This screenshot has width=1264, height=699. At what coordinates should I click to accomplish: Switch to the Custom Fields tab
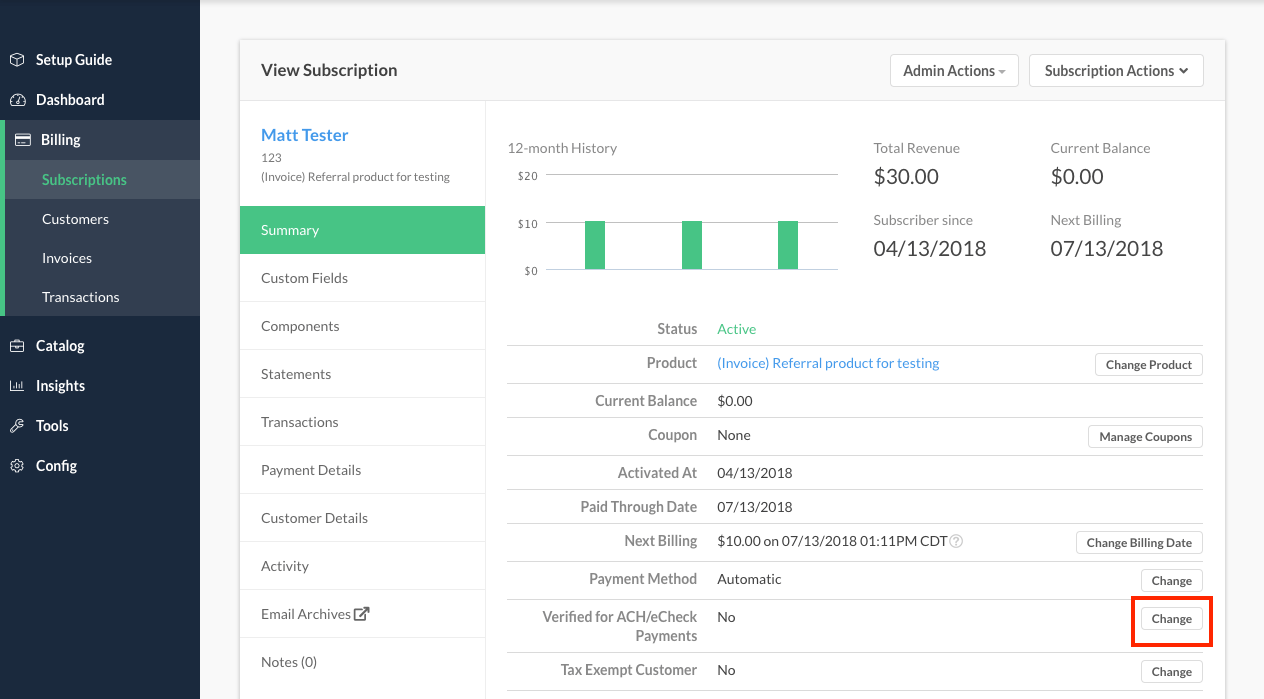pyautogui.click(x=362, y=278)
